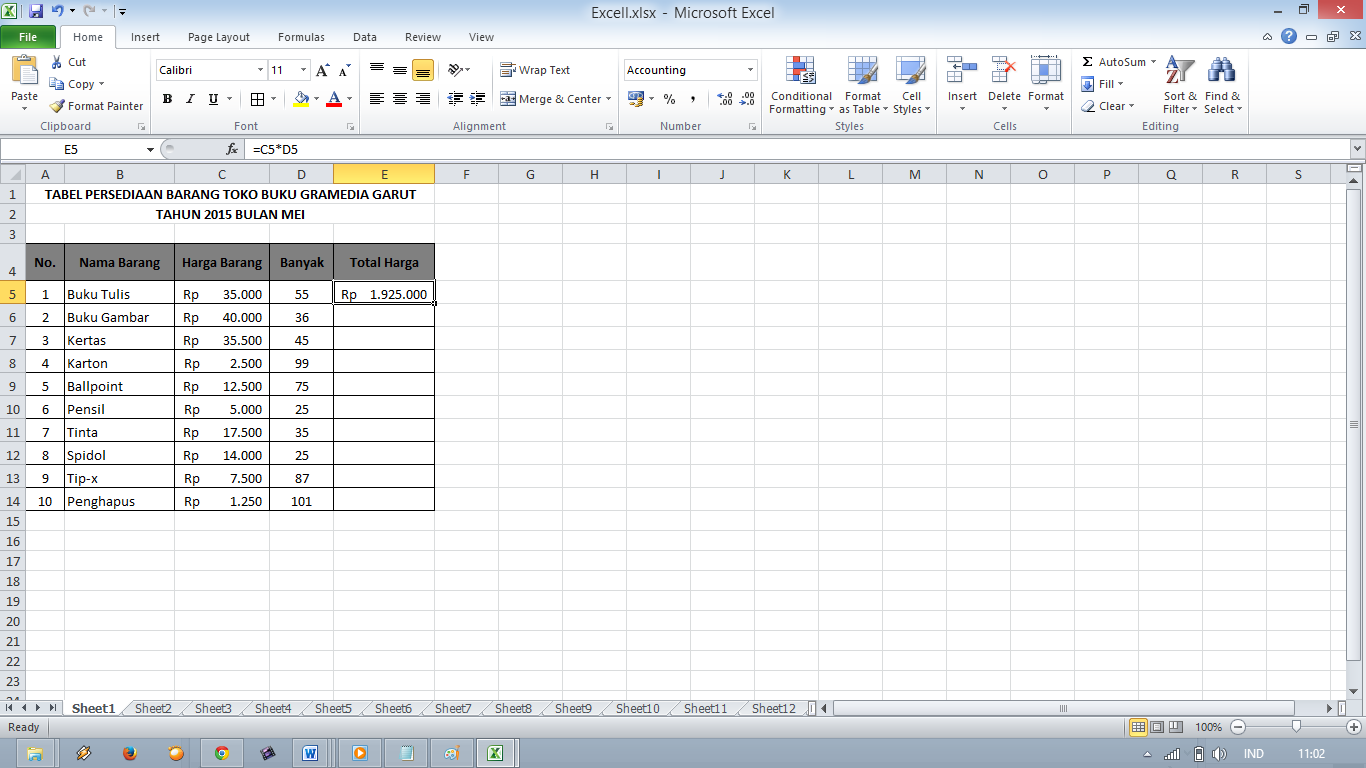Click AutoSum
This screenshot has height=768, width=1366.
pyautogui.click(x=1113, y=62)
